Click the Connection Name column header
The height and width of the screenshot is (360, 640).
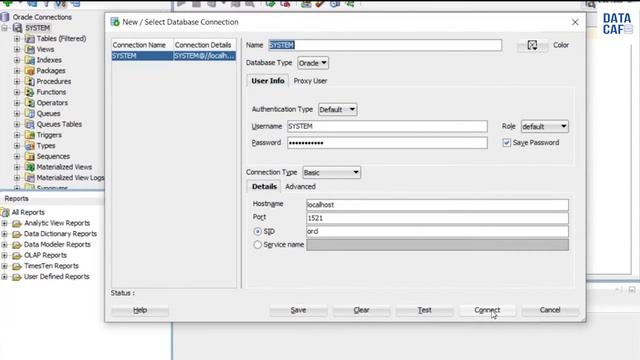click(142, 45)
